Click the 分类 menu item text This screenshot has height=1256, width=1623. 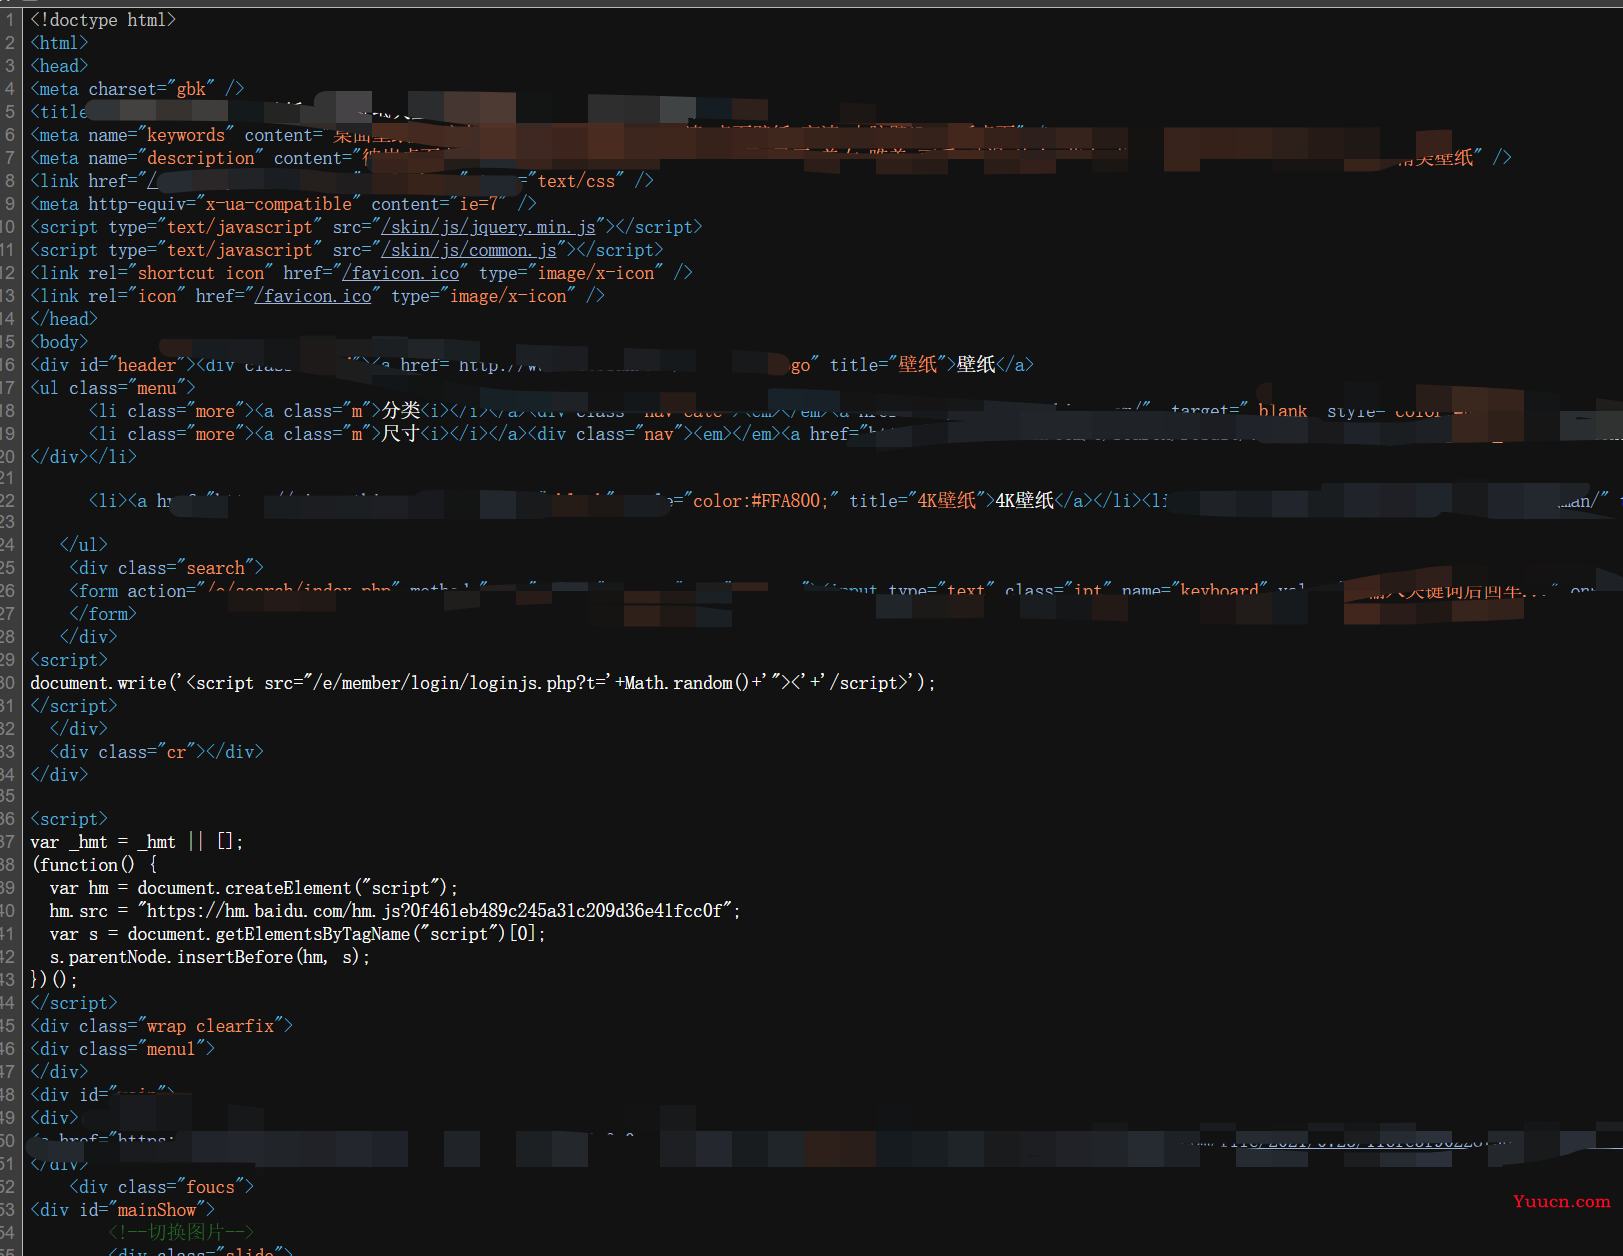coord(401,411)
